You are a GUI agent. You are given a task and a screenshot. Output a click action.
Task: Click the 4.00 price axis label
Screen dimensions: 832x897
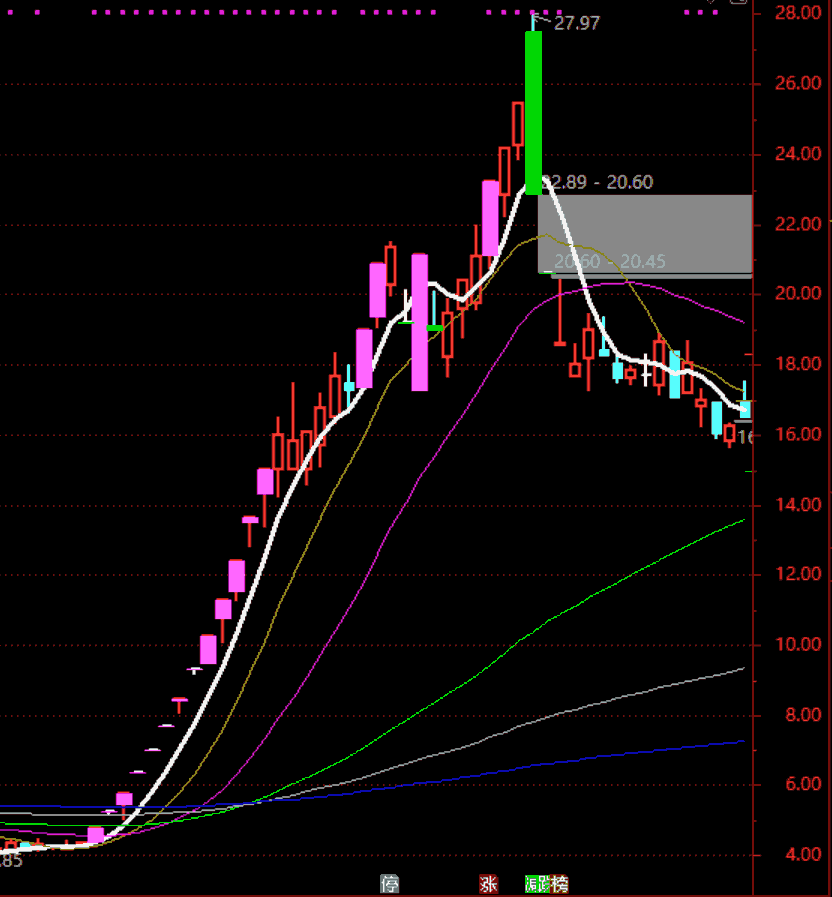pyautogui.click(x=803, y=855)
